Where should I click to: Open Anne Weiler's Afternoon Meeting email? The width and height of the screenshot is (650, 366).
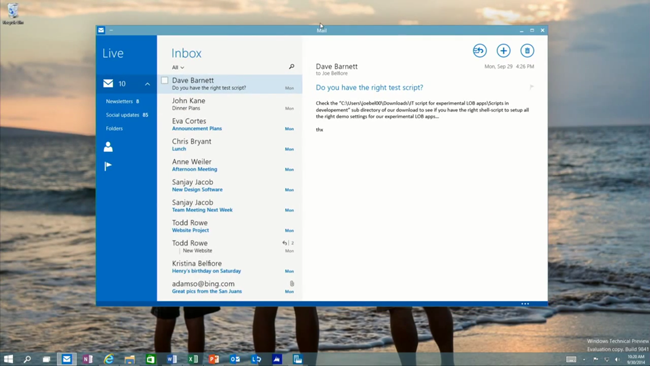(230, 165)
